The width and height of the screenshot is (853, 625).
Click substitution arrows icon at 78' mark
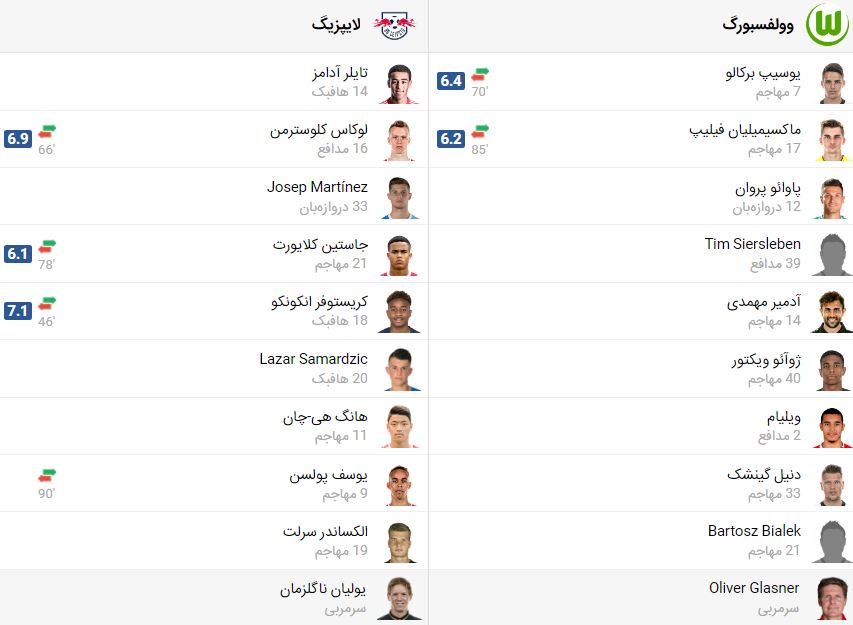(x=47, y=247)
